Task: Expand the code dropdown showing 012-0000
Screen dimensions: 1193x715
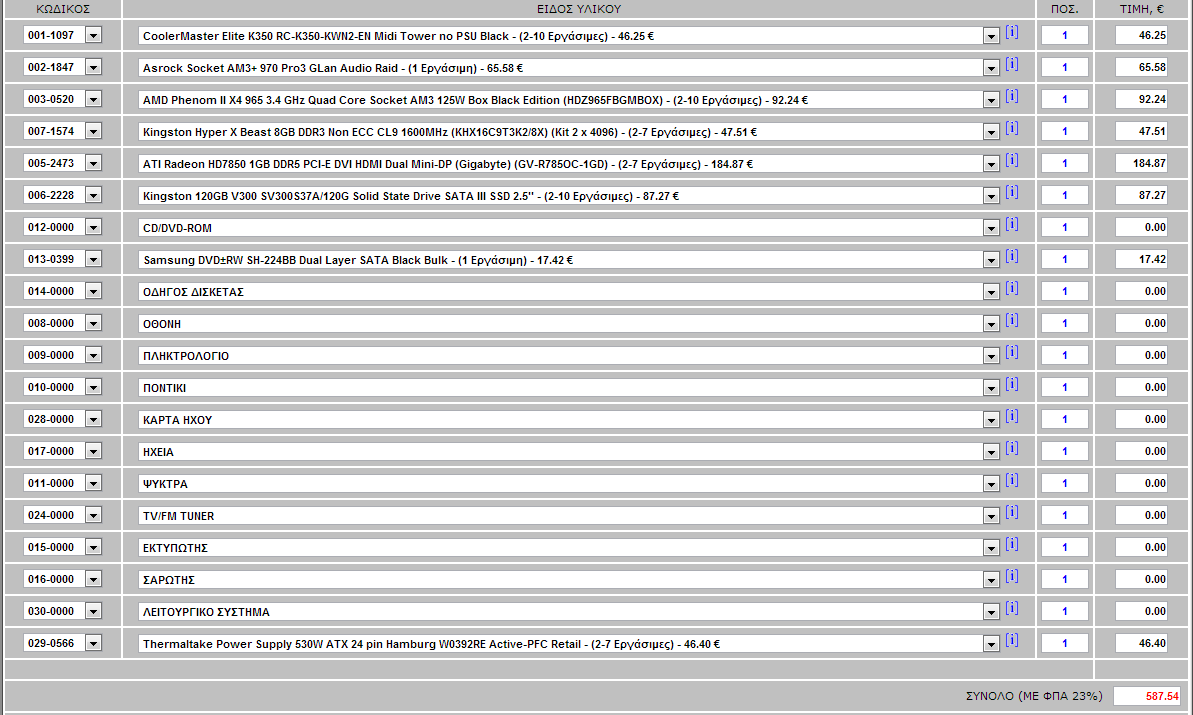Action: pyautogui.click(x=93, y=227)
